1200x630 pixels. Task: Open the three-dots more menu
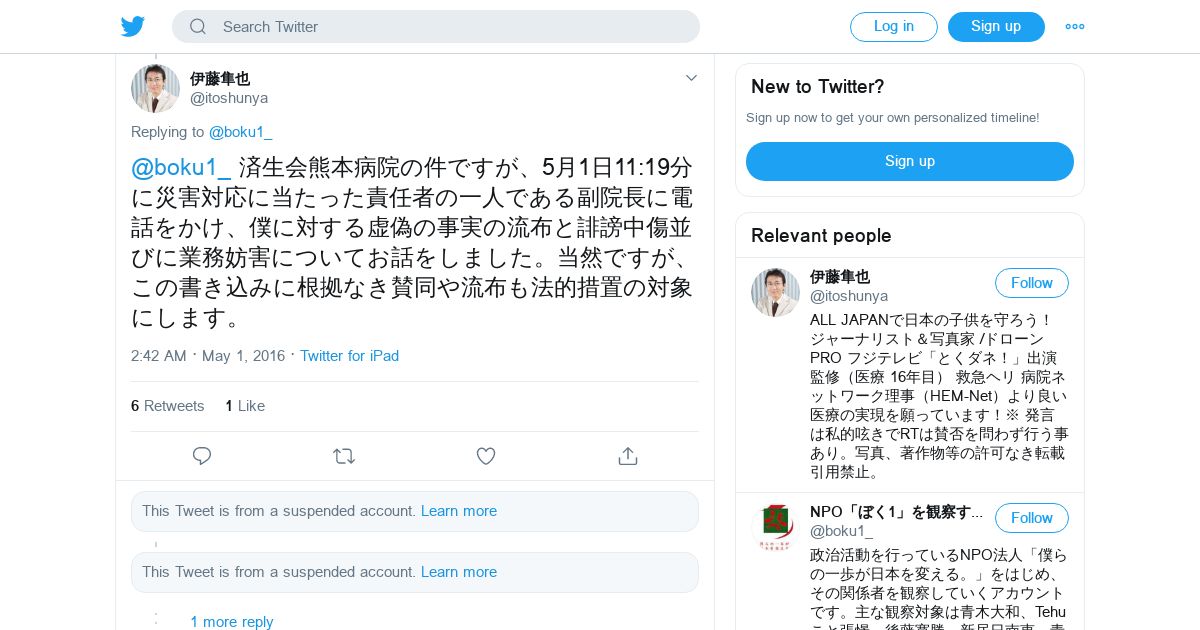pos(1075,27)
